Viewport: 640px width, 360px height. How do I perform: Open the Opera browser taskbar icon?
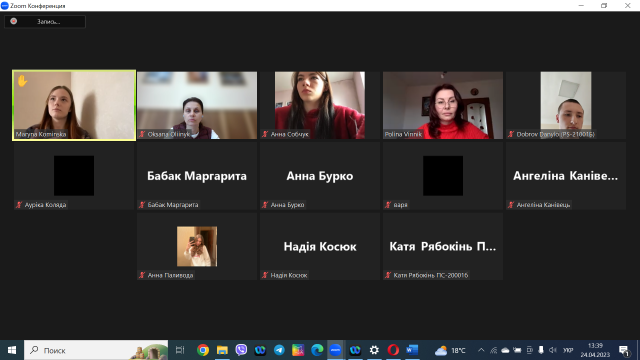tap(393, 350)
